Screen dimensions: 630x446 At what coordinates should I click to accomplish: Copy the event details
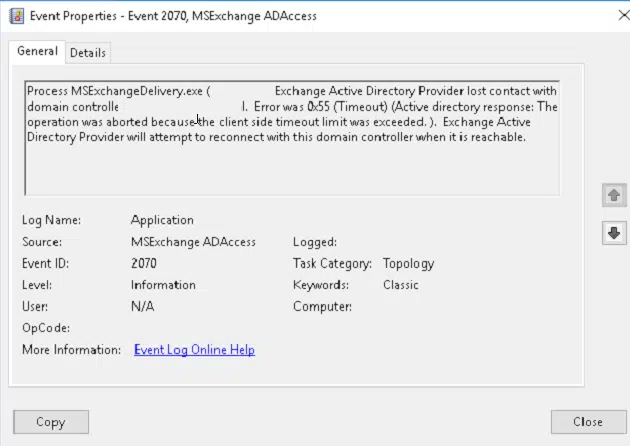click(x=51, y=422)
